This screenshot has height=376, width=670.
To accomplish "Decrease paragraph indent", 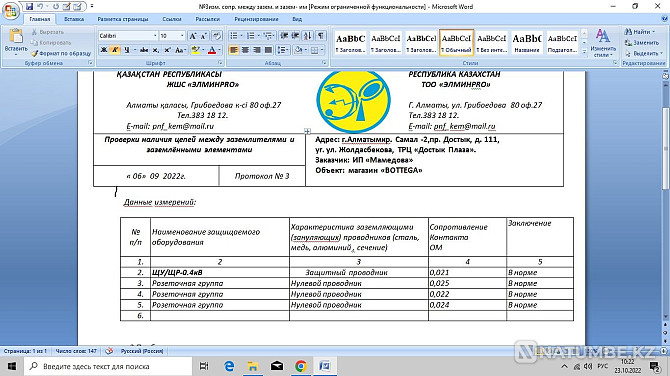I will coord(284,36).
